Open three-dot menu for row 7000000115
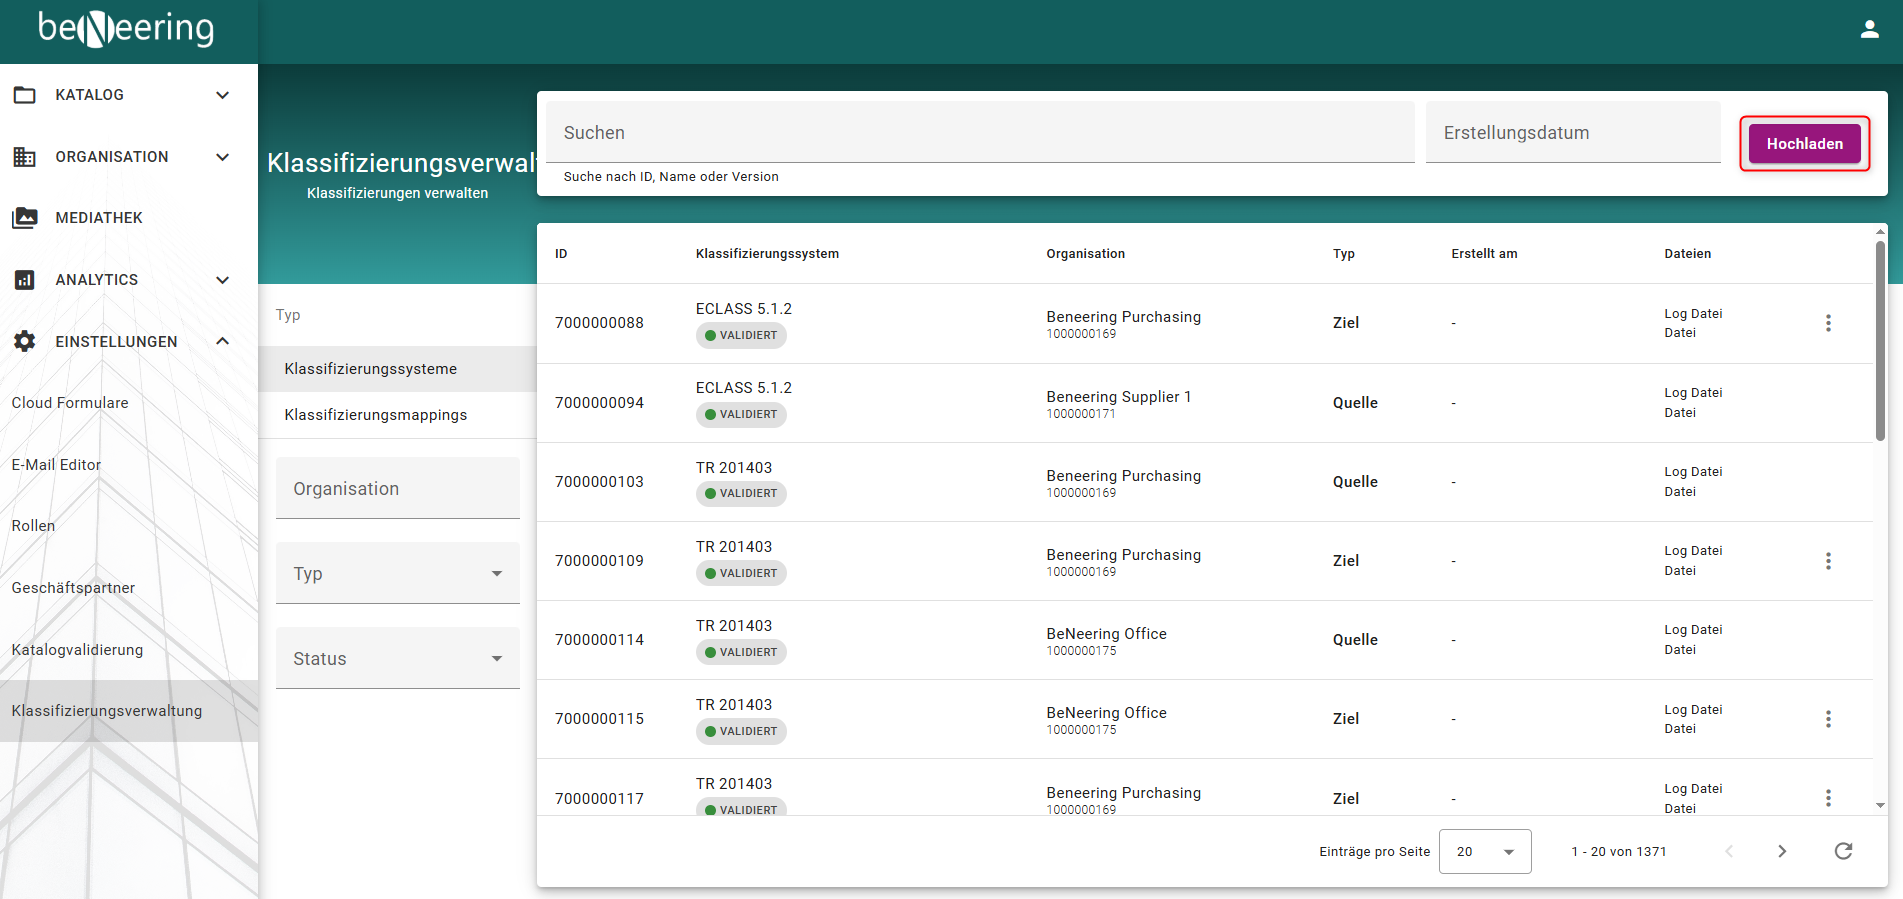This screenshot has height=899, width=1903. click(1828, 719)
